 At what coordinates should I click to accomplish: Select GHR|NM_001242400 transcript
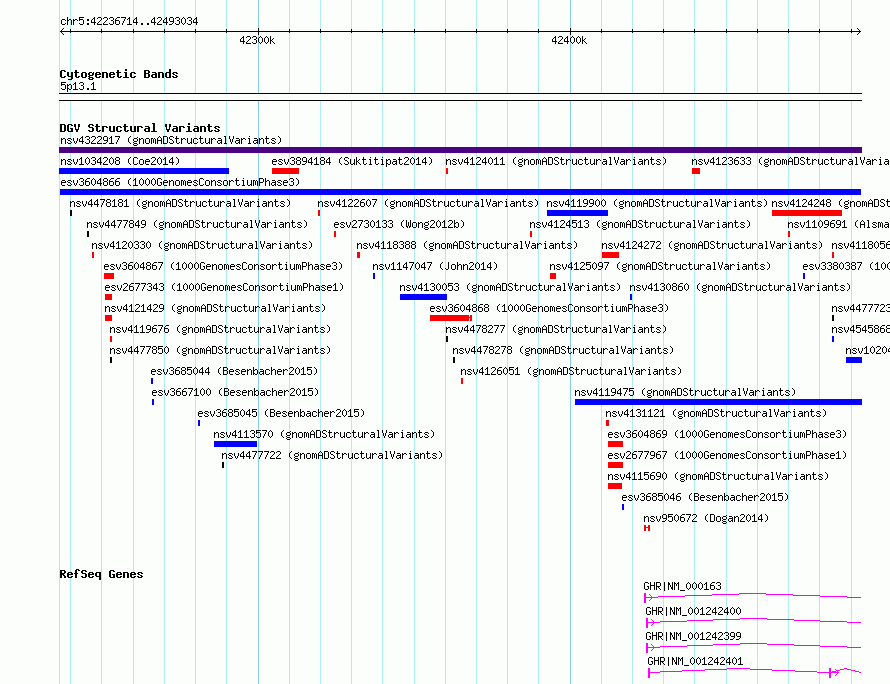coord(693,611)
